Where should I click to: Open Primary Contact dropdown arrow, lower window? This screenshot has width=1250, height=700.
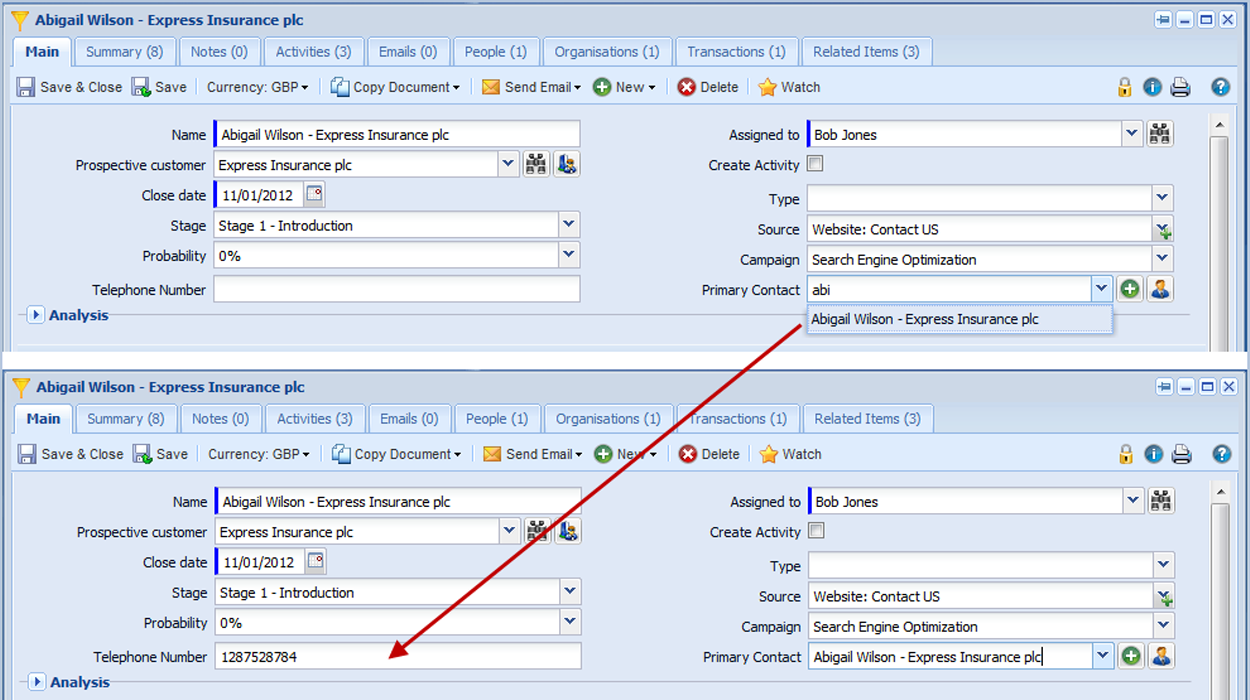(1103, 656)
